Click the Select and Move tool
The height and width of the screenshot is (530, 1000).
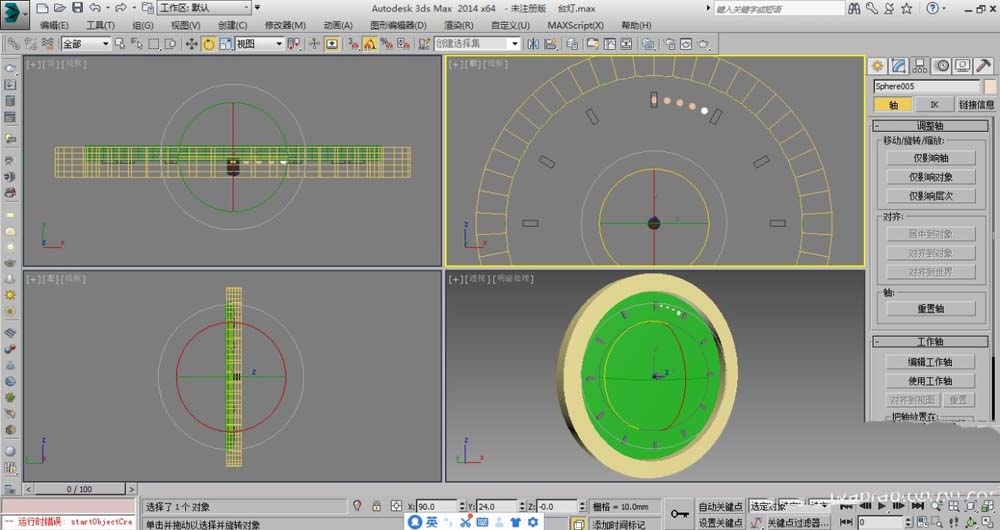pyautogui.click(x=191, y=44)
